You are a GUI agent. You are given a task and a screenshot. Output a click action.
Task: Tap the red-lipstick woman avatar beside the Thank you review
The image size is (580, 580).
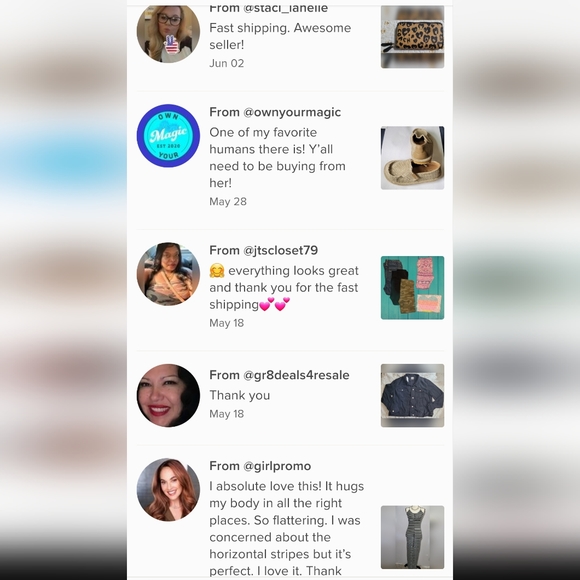tap(168, 395)
